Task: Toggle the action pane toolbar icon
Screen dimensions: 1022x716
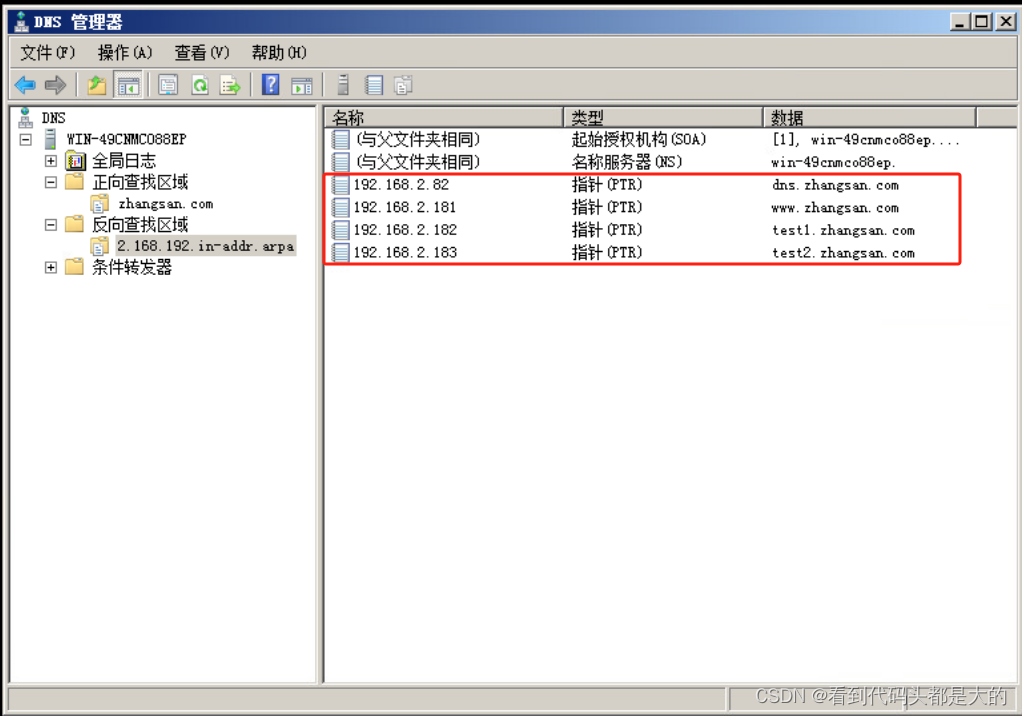Action: (x=302, y=85)
